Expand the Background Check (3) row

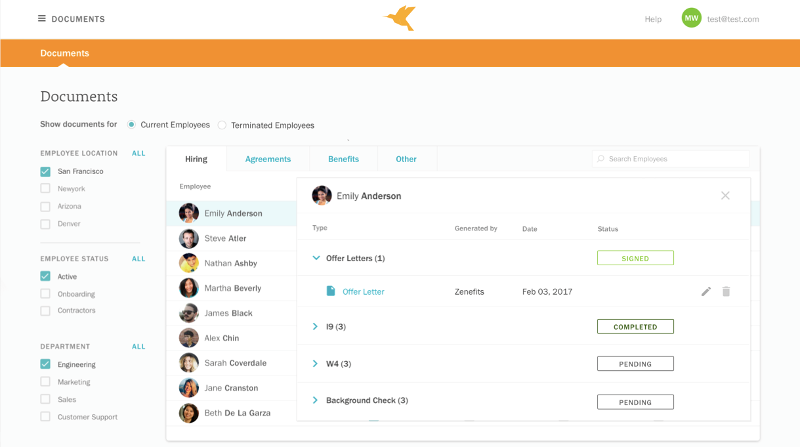click(316, 400)
